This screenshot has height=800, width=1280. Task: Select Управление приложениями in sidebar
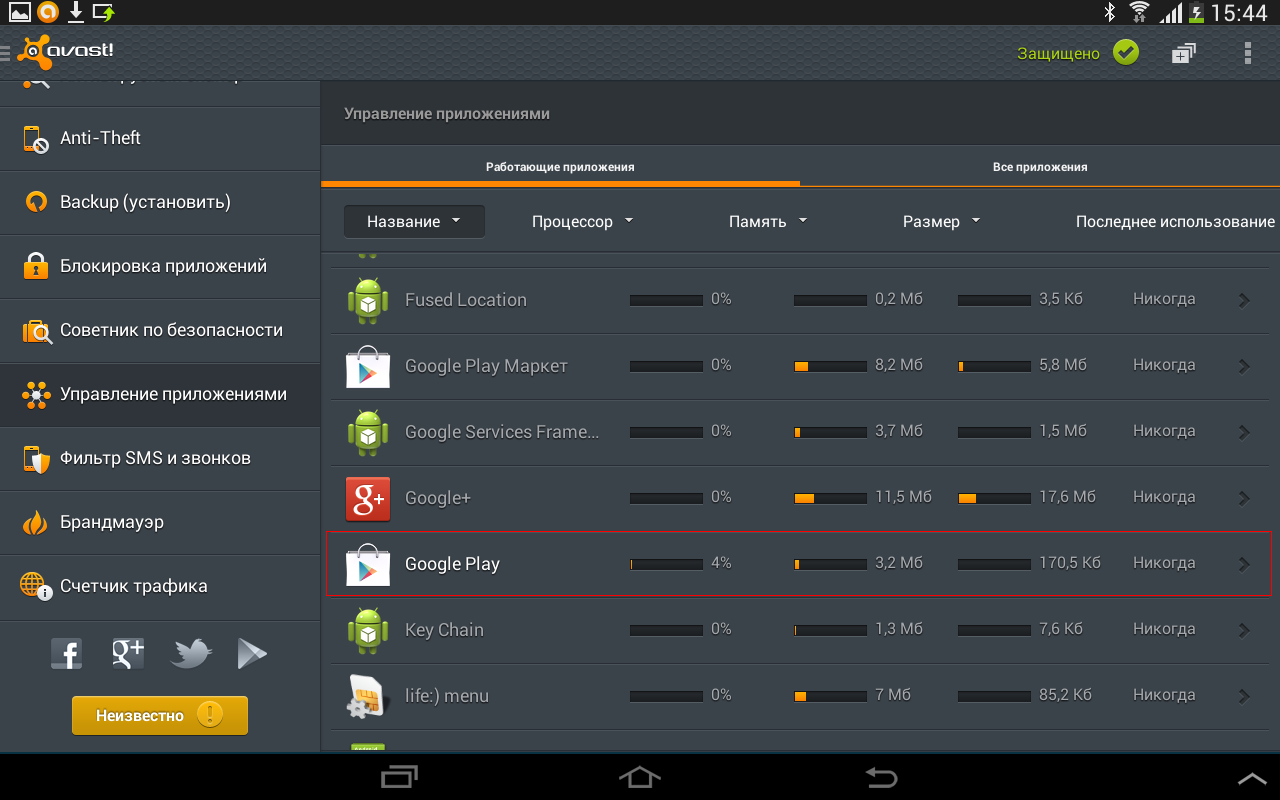coord(160,394)
